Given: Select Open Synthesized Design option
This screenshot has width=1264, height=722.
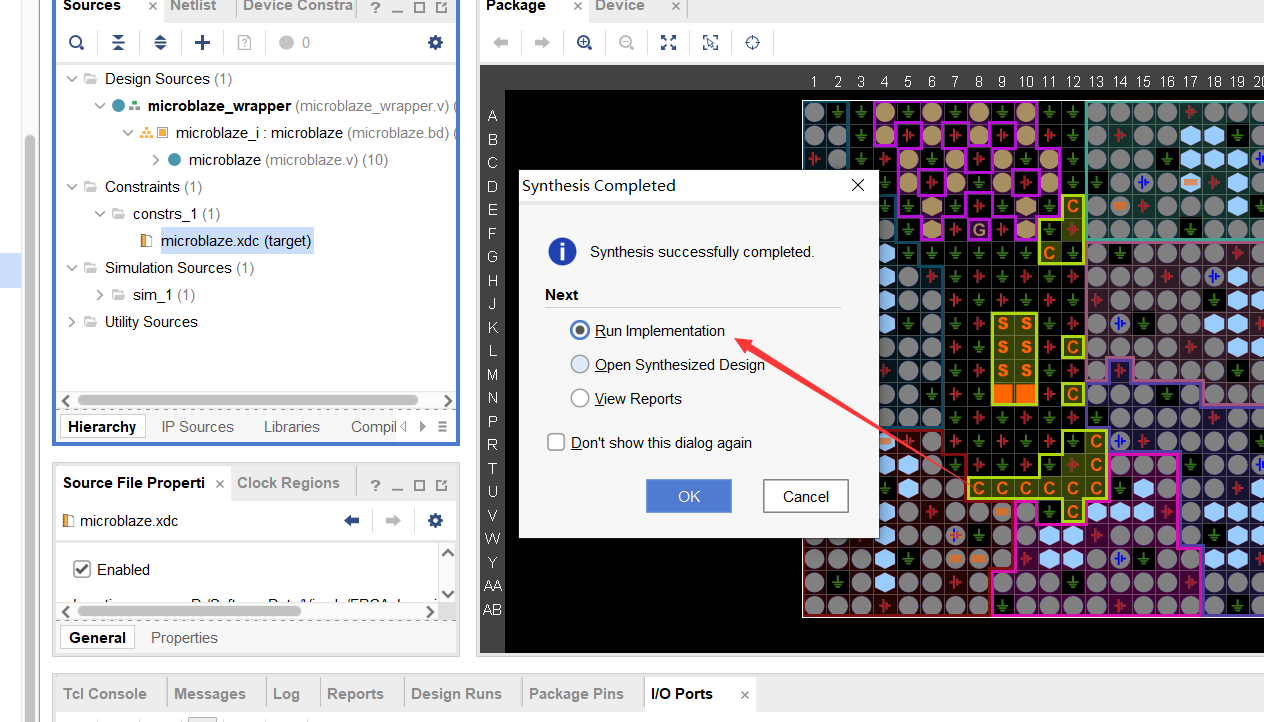Looking at the screenshot, I should pos(580,365).
